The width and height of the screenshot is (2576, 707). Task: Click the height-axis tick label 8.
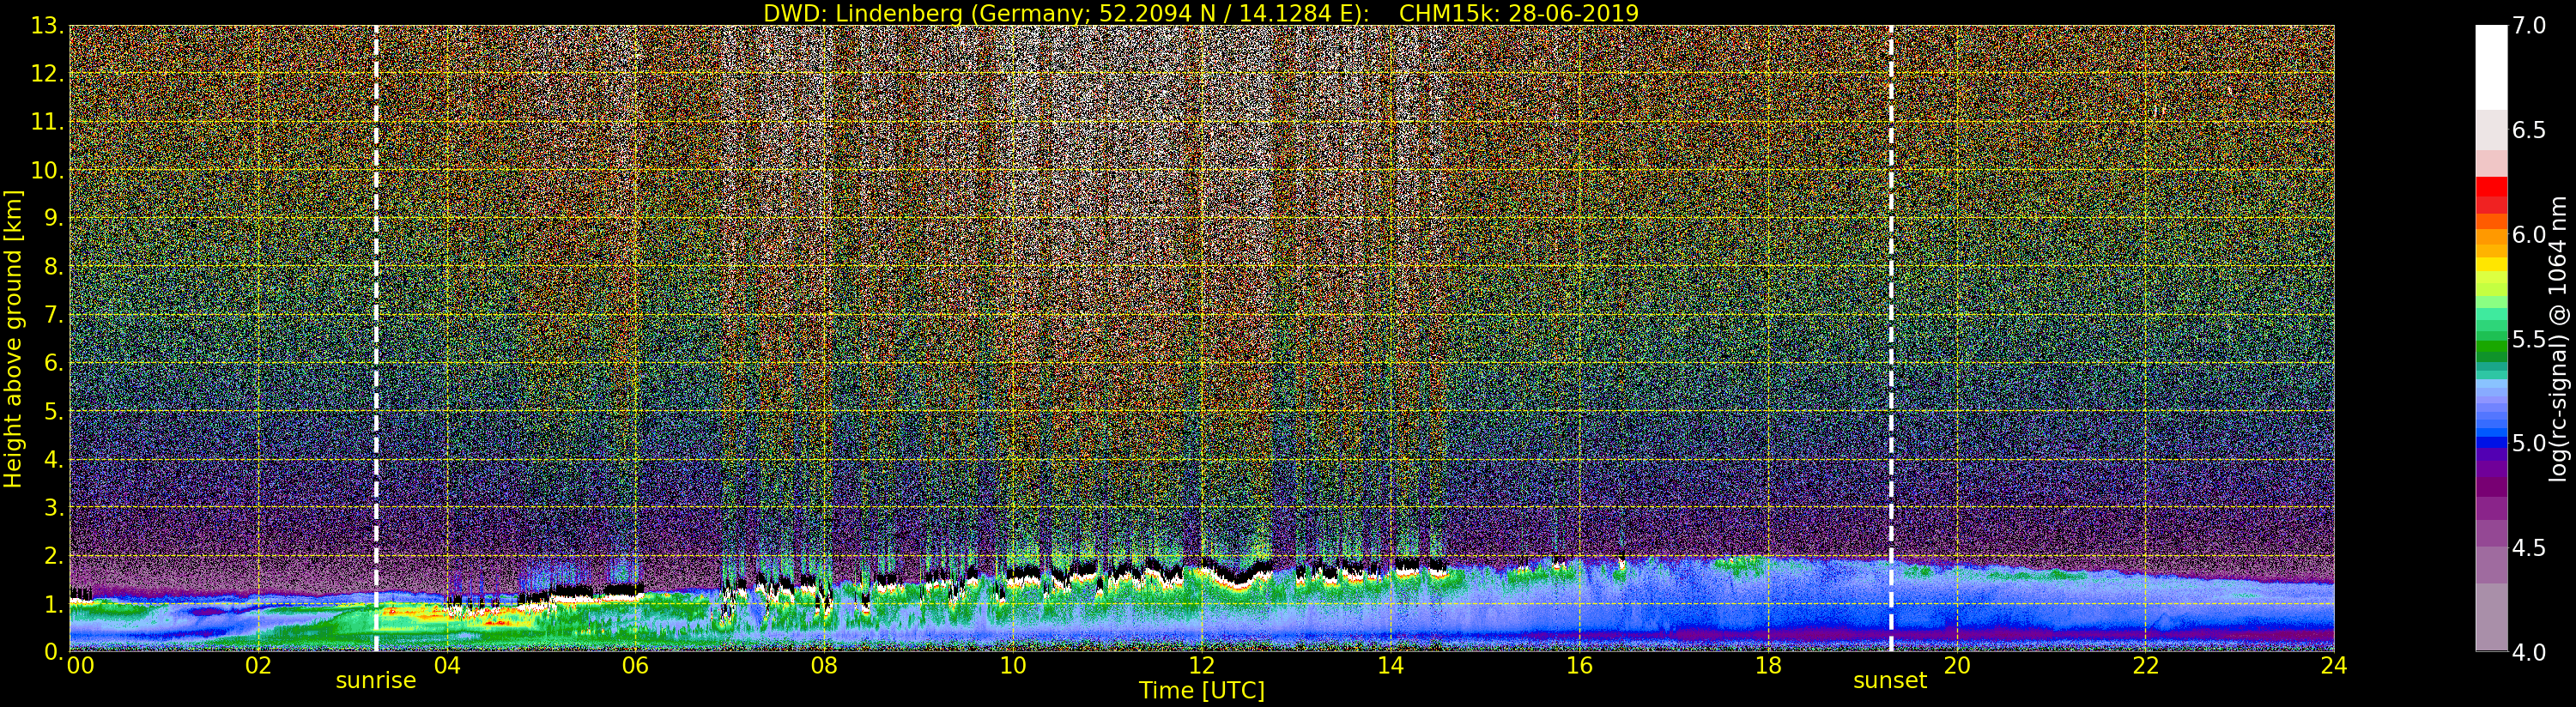52,266
